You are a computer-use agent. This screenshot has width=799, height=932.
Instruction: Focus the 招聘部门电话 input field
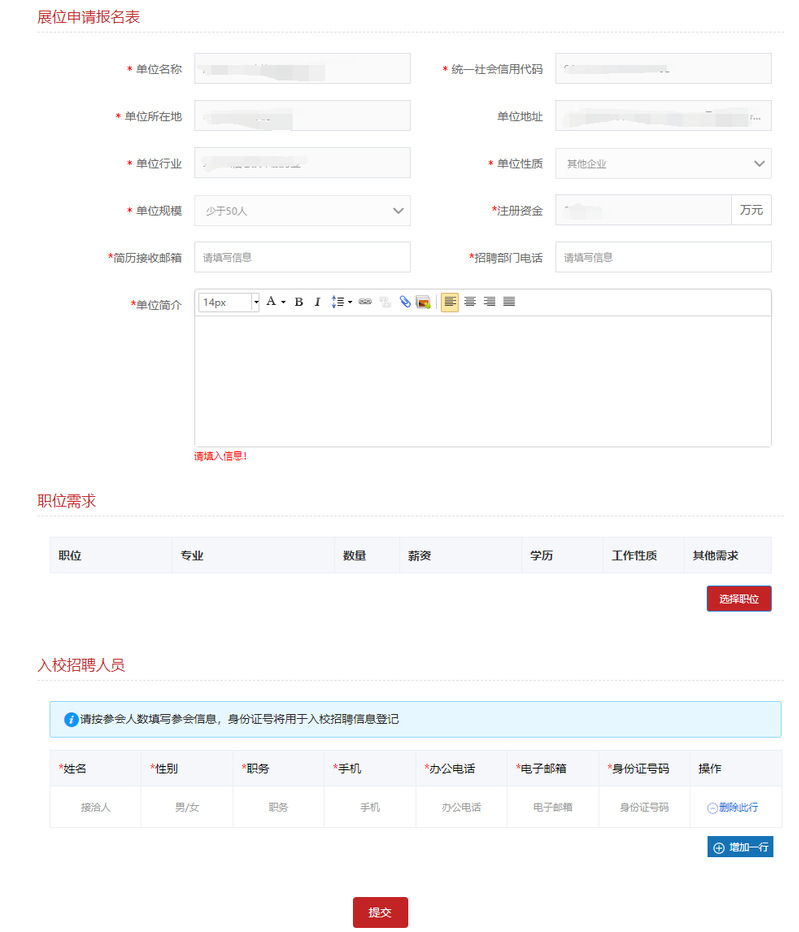point(663,257)
